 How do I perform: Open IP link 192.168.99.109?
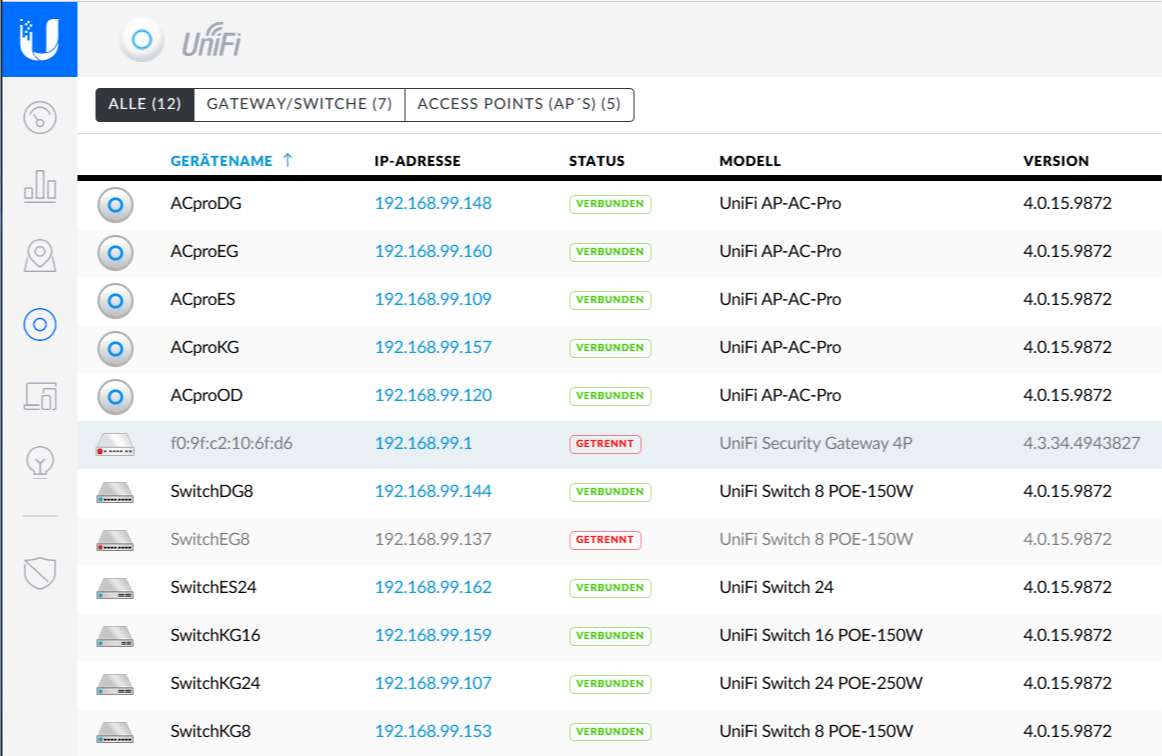click(x=433, y=299)
